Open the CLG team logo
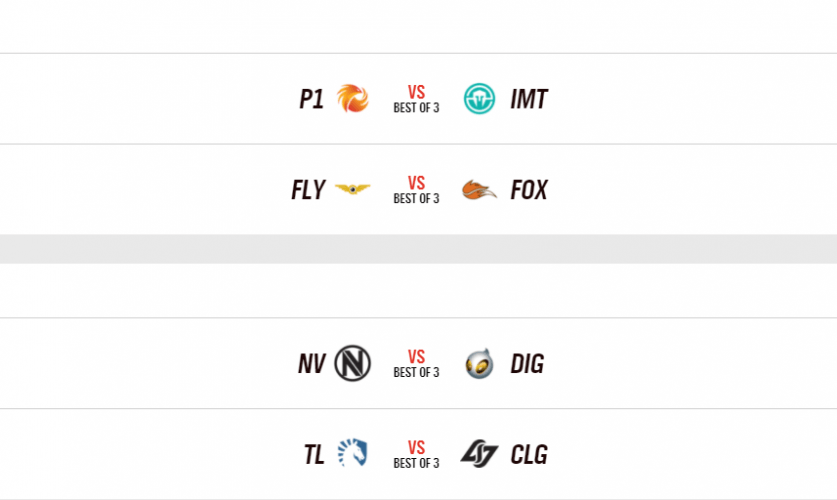This screenshot has height=500, width=837. tap(479, 454)
